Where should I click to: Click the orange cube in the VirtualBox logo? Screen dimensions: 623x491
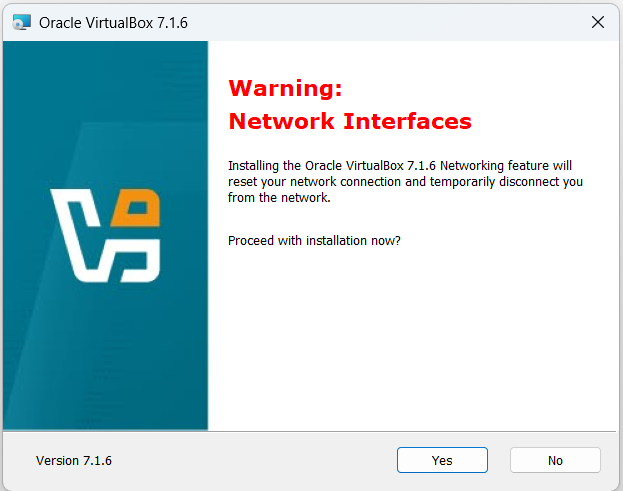[136, 208]
